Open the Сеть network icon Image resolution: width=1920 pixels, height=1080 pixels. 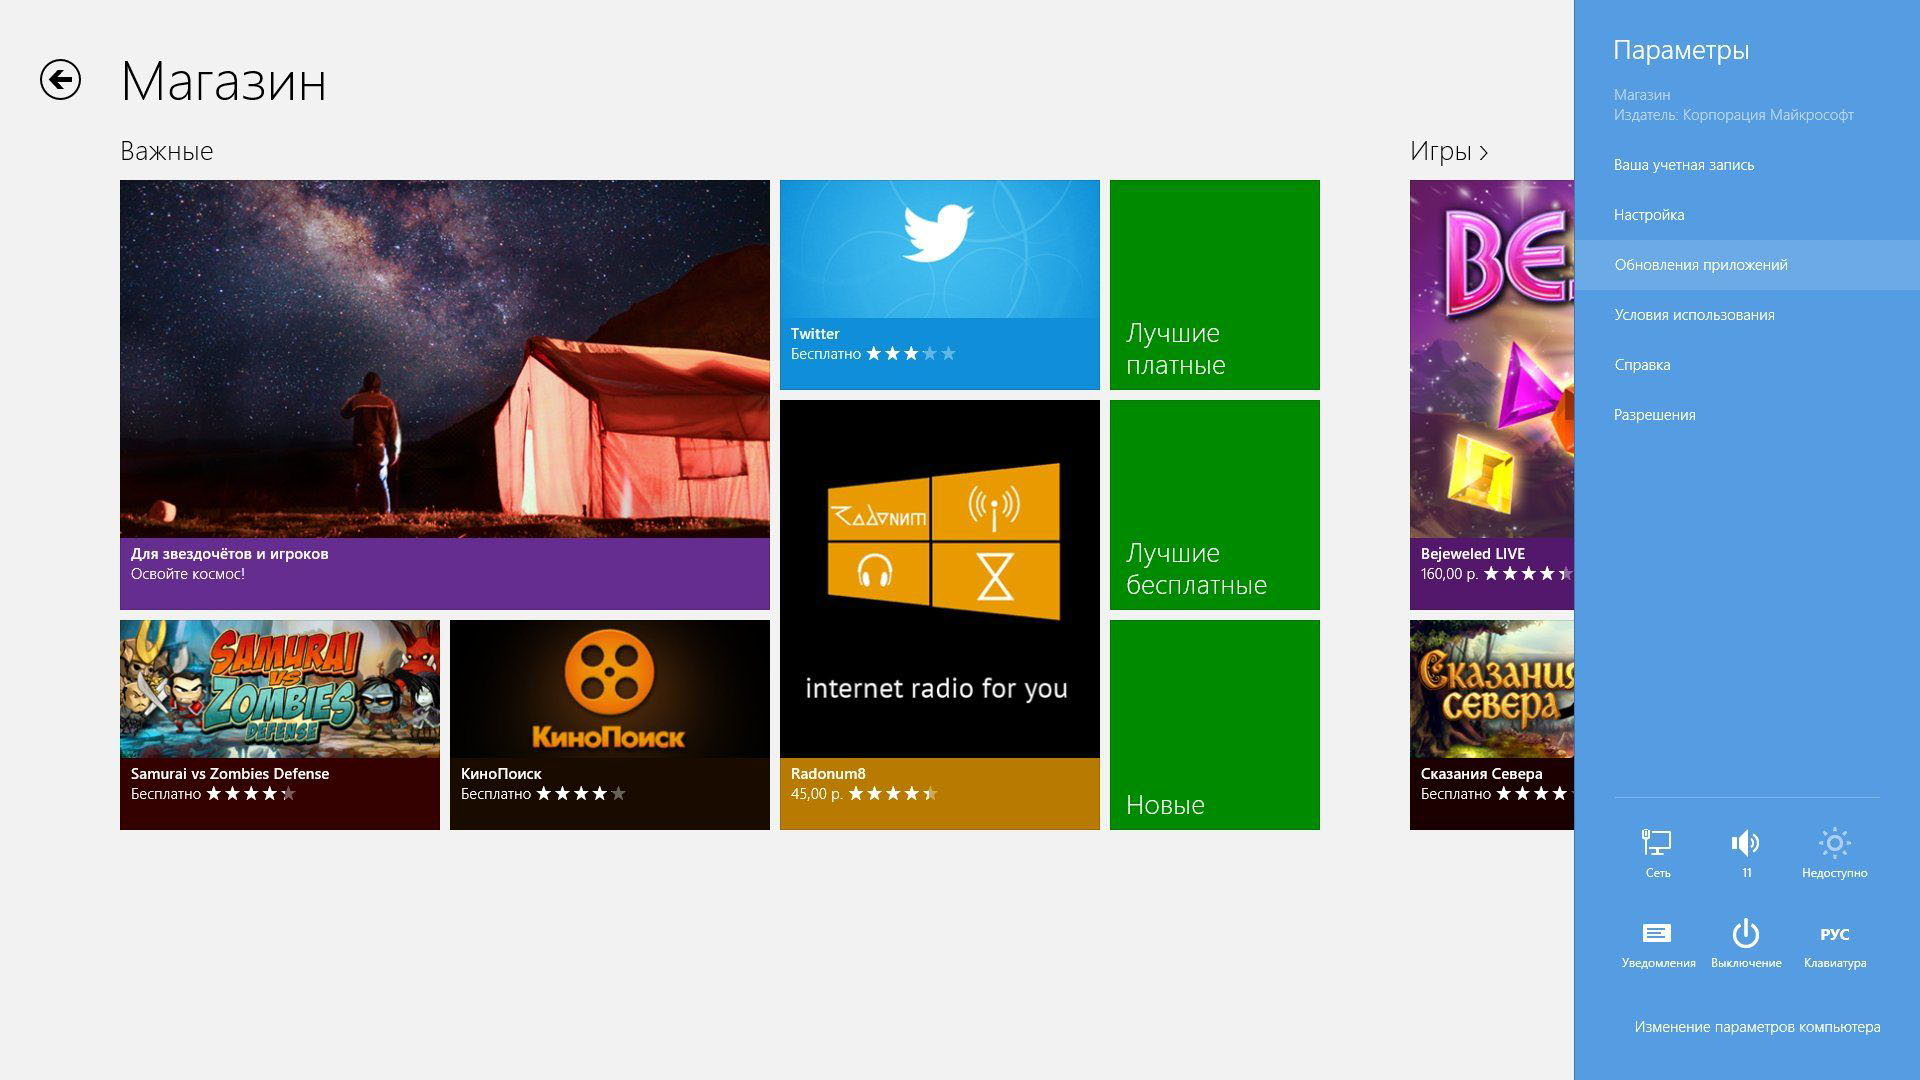point(1657,845)
